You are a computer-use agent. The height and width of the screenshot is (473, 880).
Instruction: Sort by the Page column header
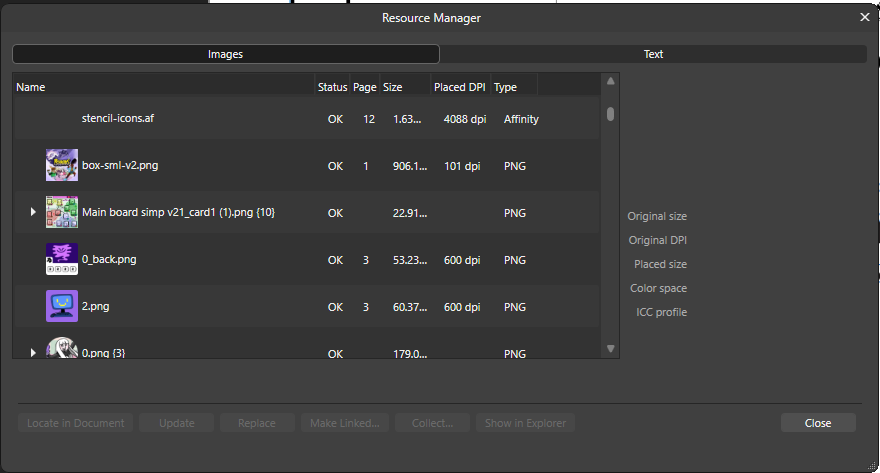tap(365, 87)
